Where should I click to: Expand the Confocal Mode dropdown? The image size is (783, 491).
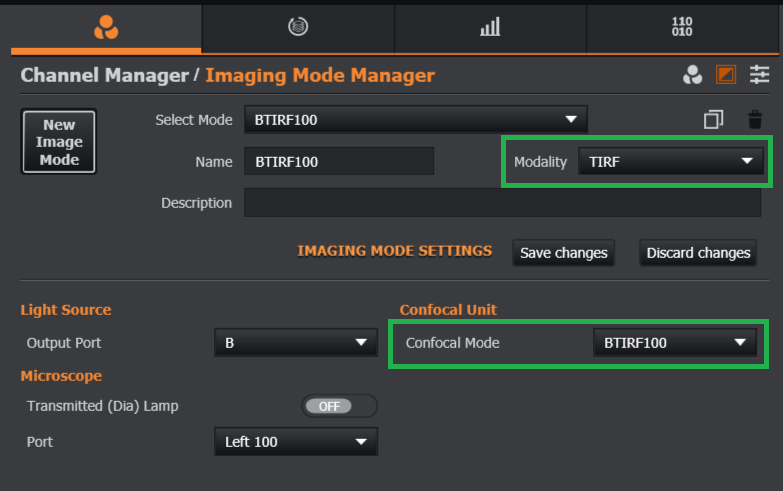coord(675,343)
